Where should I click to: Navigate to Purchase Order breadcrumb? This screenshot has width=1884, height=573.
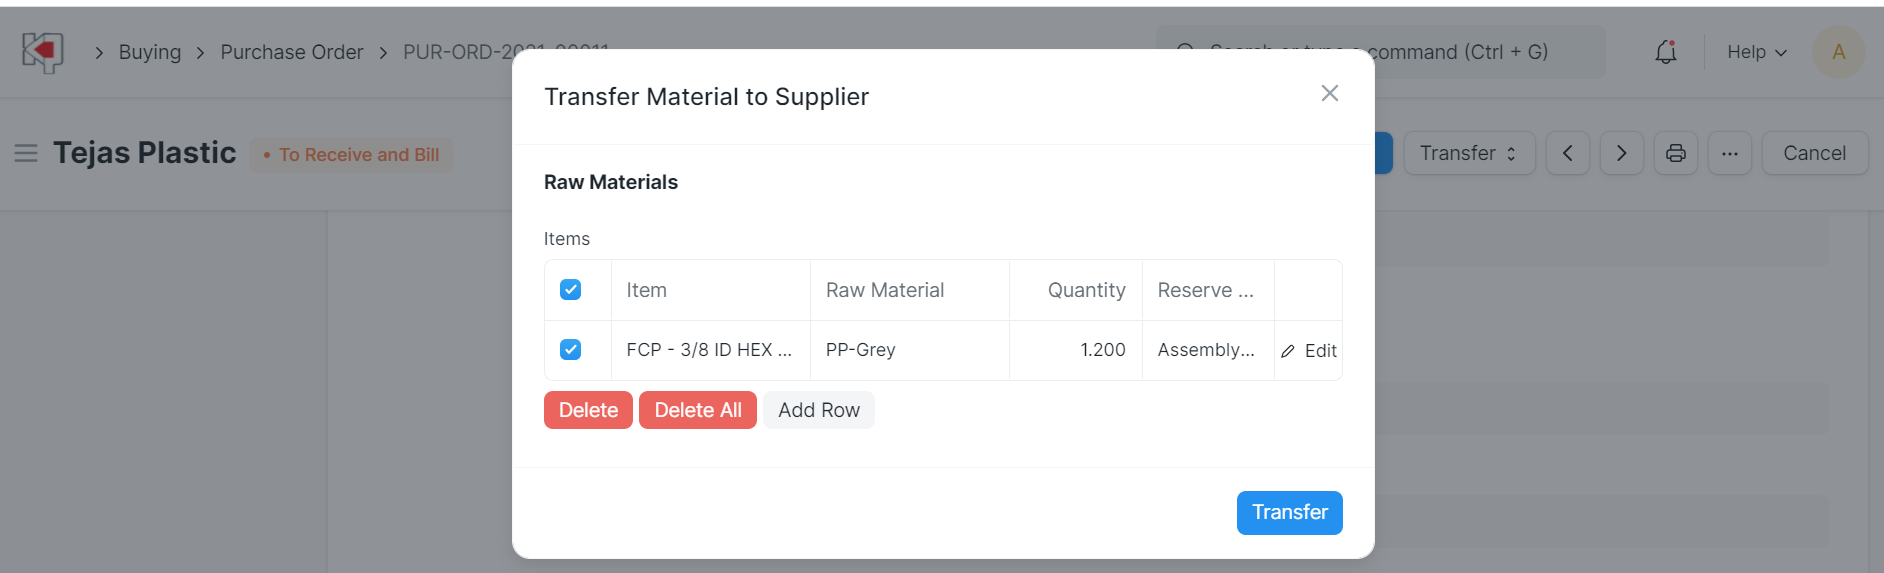(291, 52)
